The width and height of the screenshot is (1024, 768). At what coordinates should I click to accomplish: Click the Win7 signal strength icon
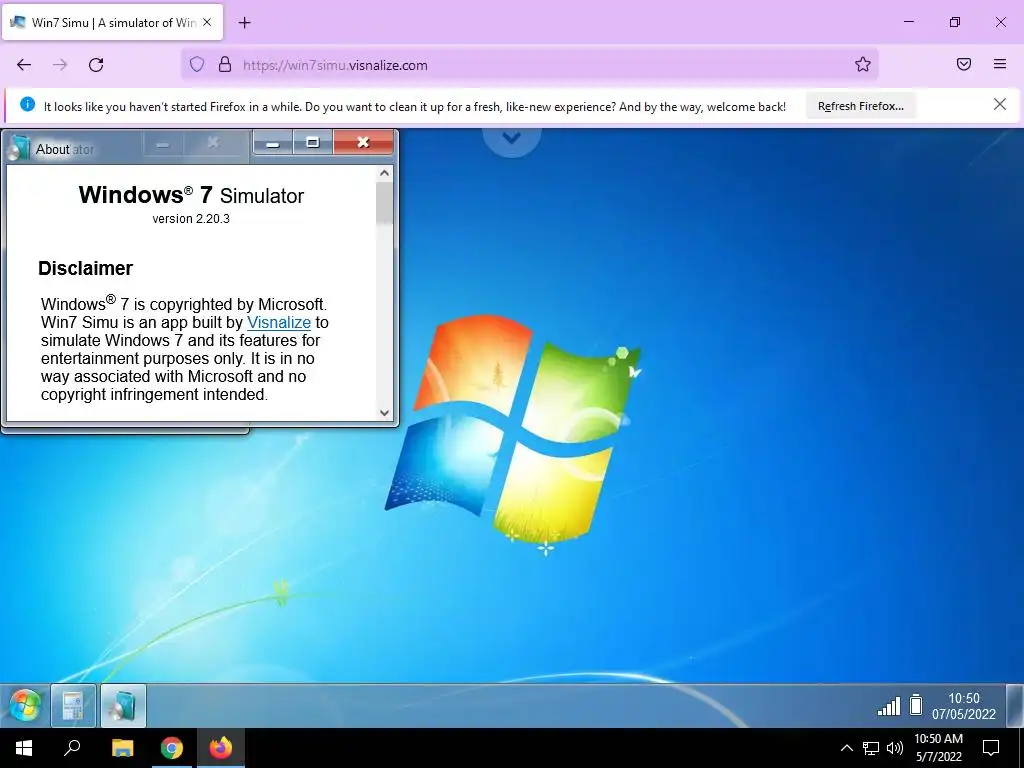click(x=888, y=706)
